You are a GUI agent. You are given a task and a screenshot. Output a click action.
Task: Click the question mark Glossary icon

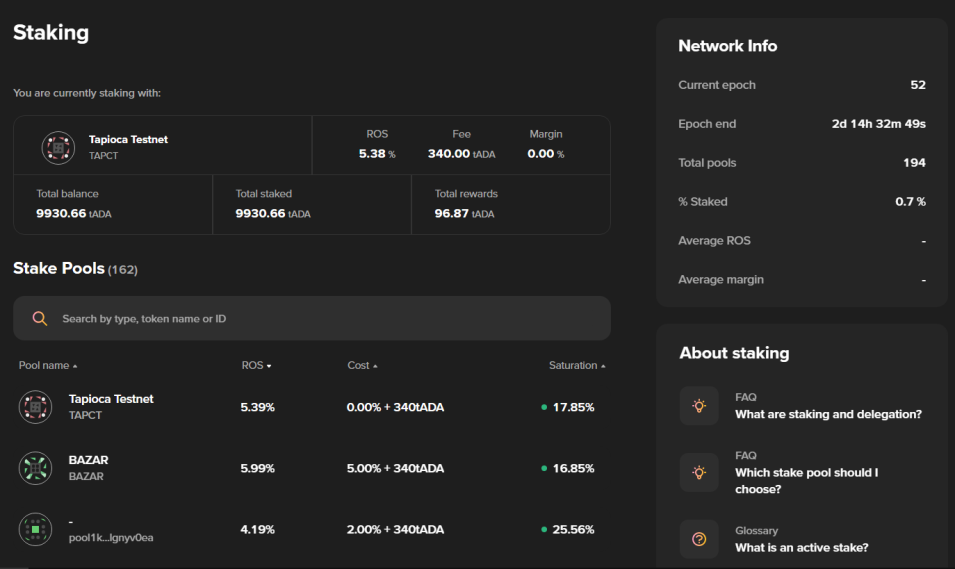coord(699,539)
